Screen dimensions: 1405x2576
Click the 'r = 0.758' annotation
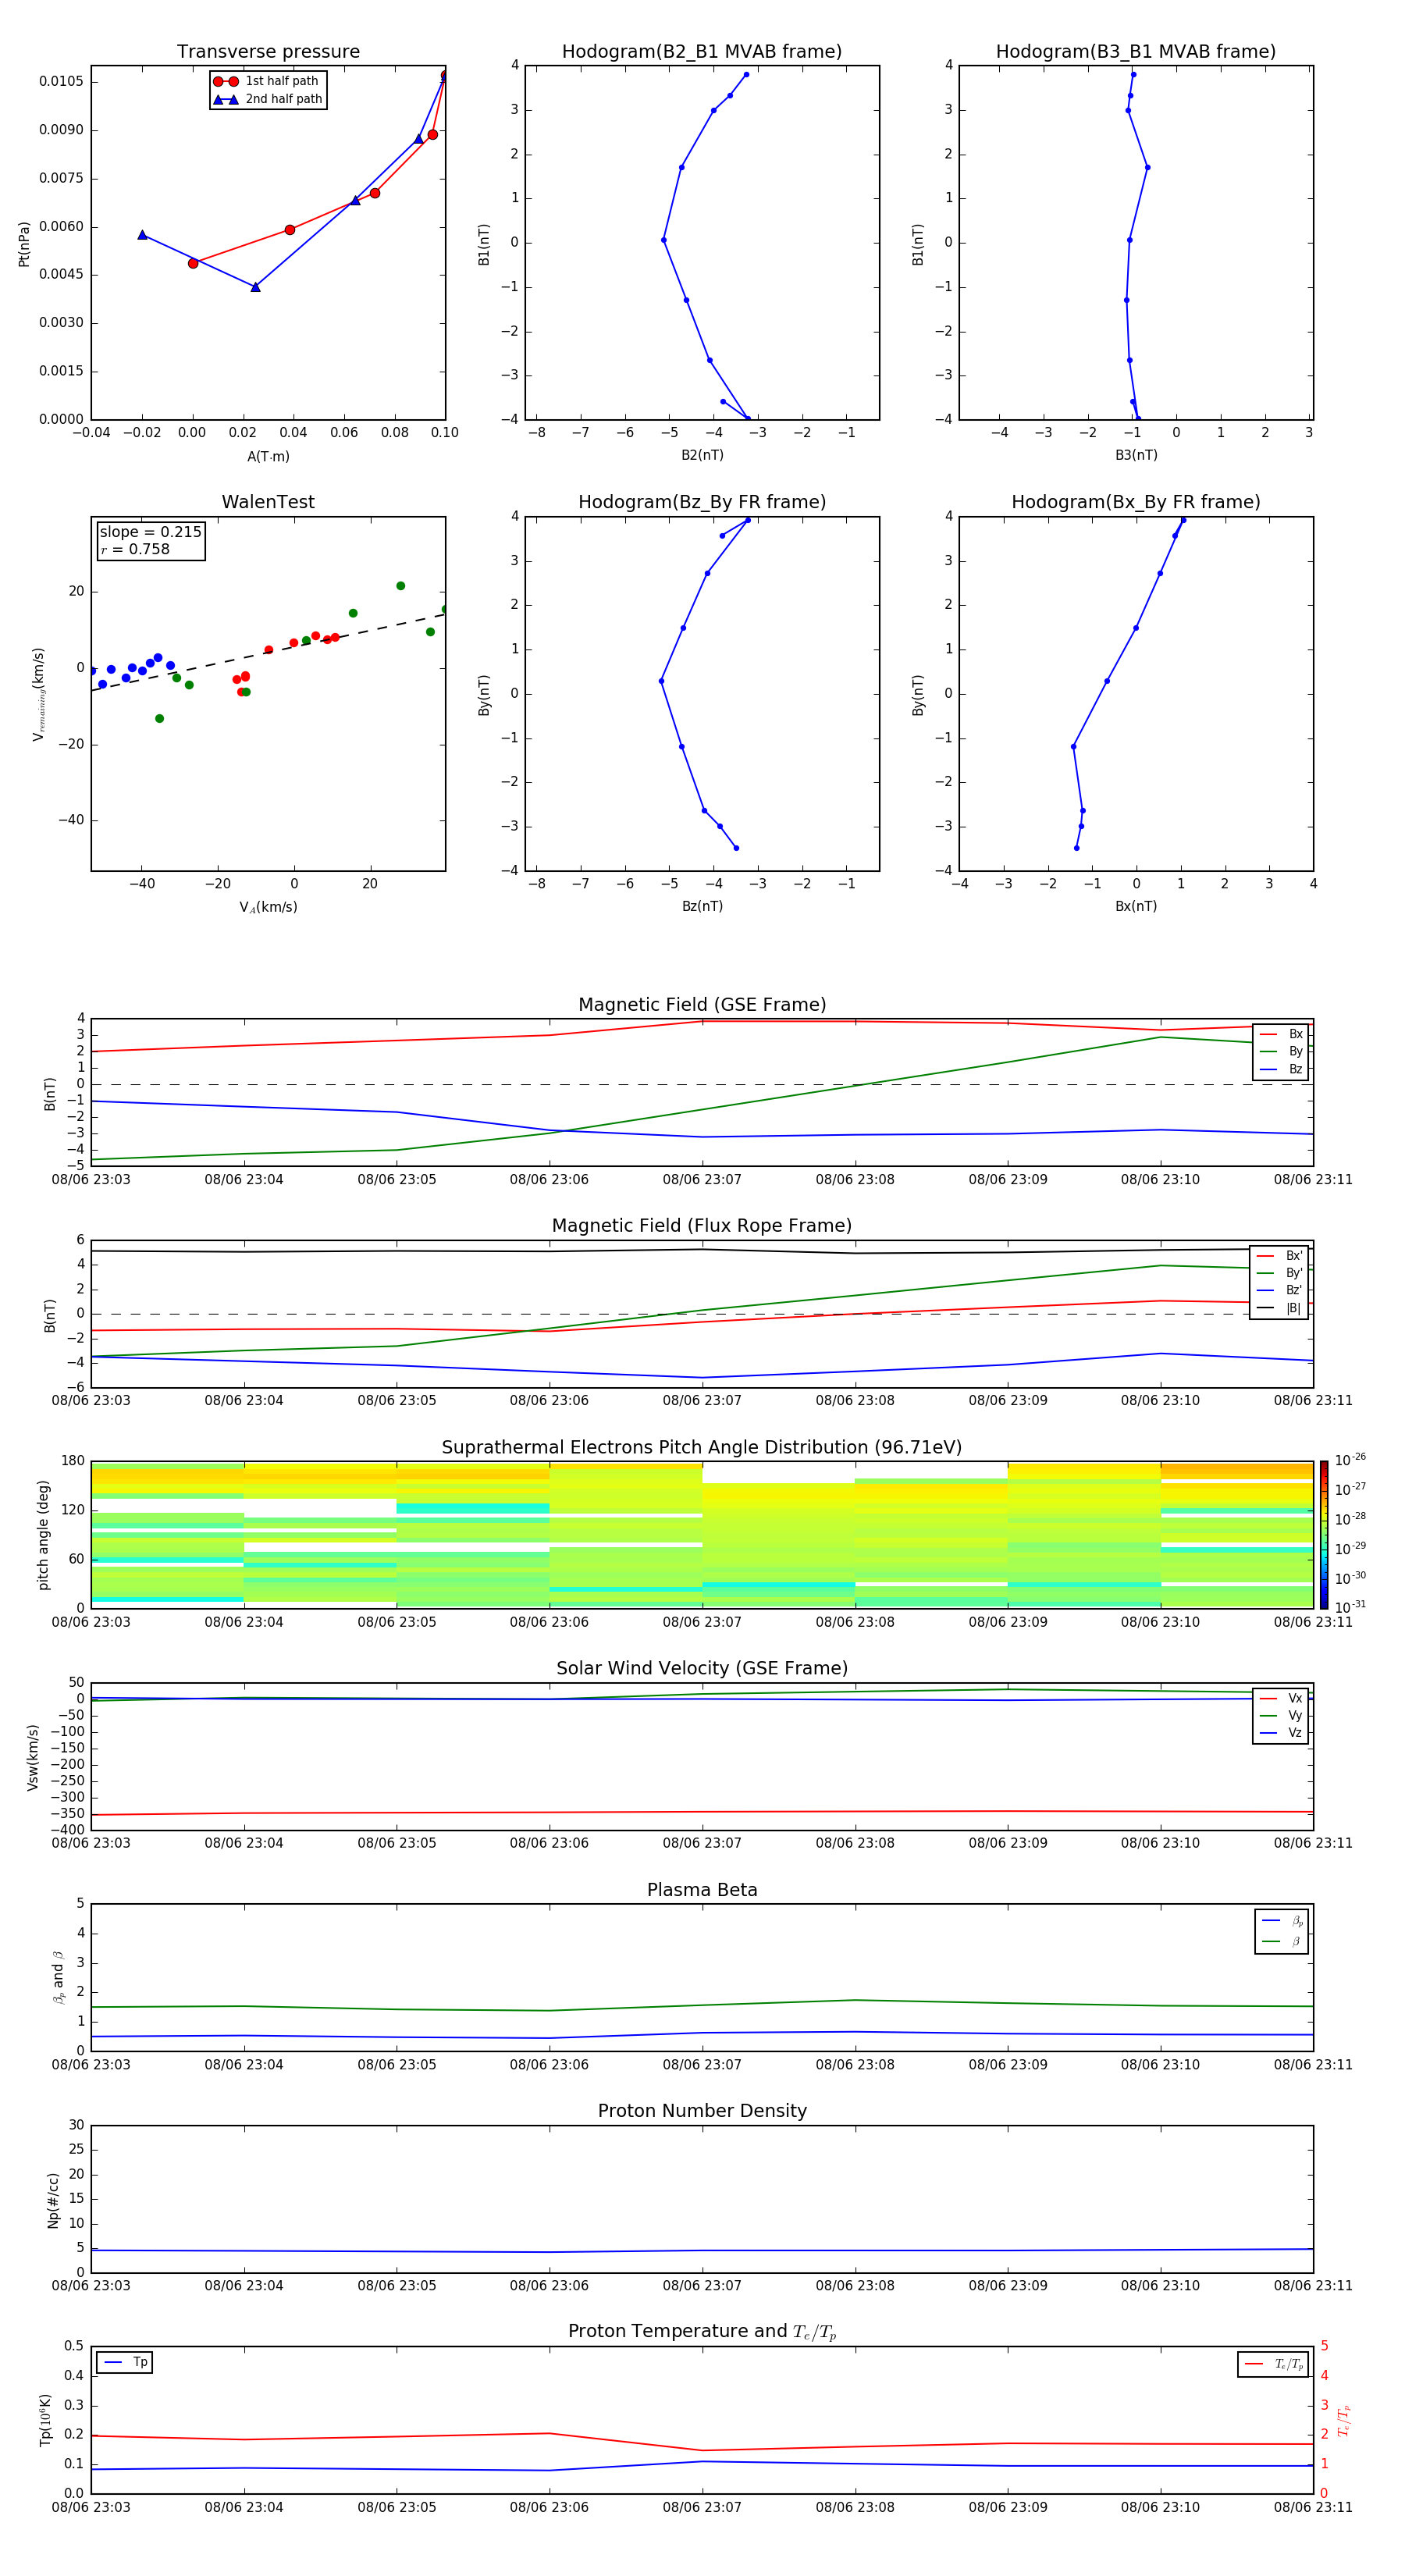[135, 549]
